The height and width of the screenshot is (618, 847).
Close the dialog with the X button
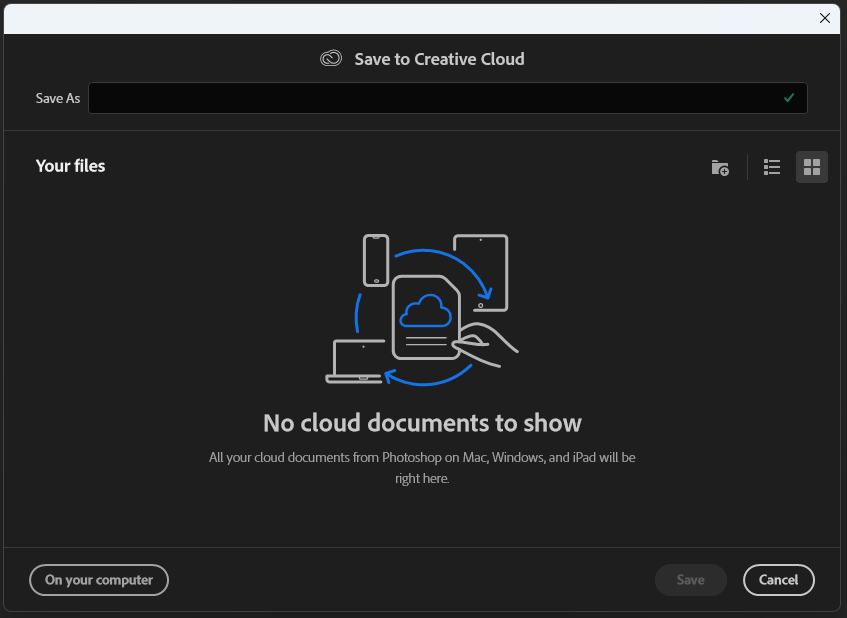pyautogui.click(x=824, y=18)
